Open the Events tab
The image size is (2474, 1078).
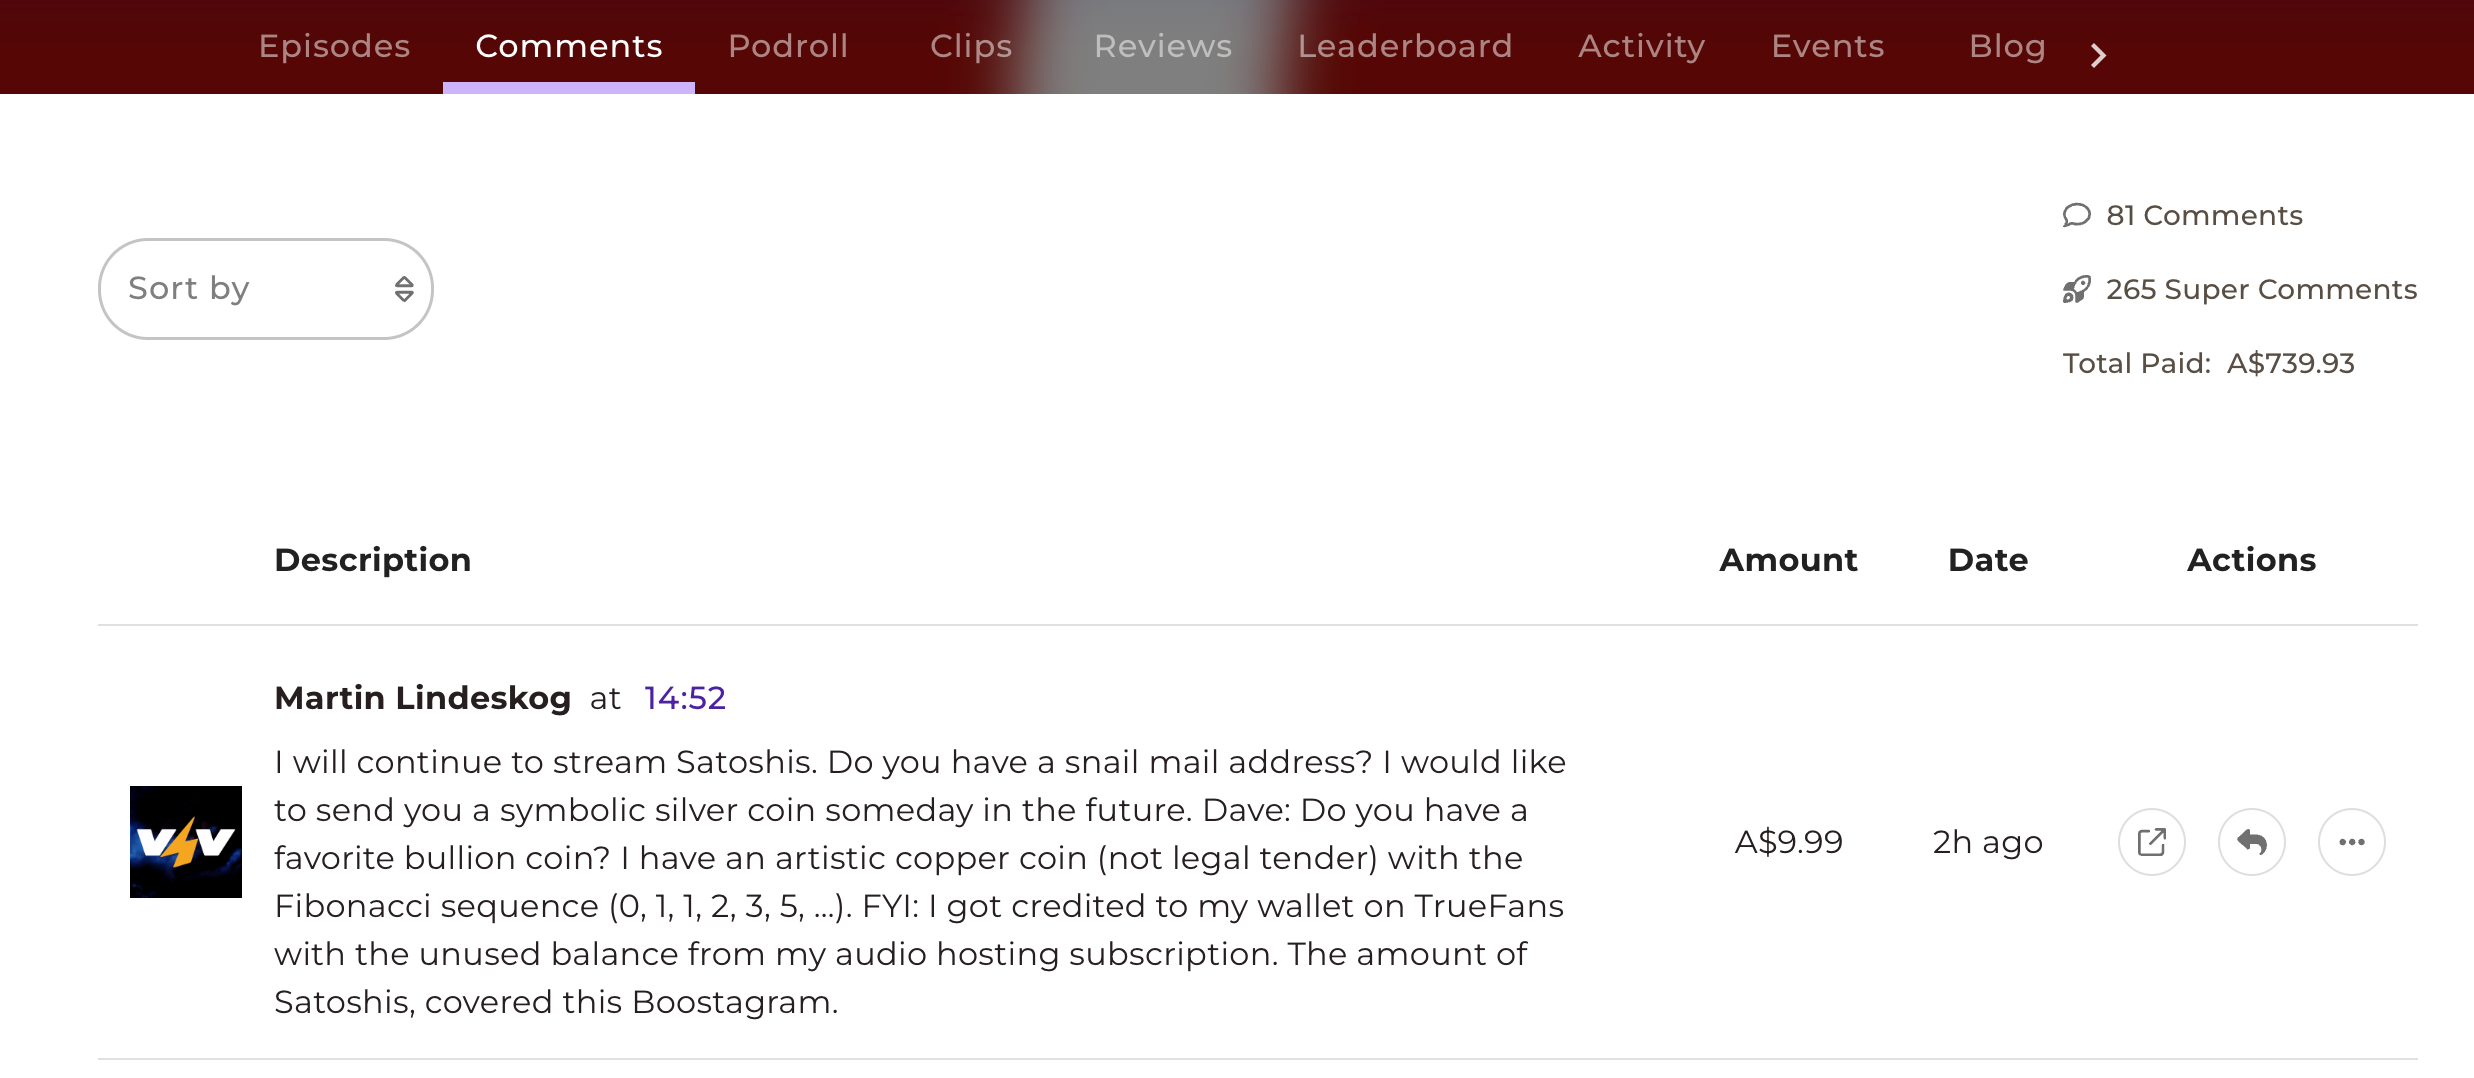click(1827, 46)
